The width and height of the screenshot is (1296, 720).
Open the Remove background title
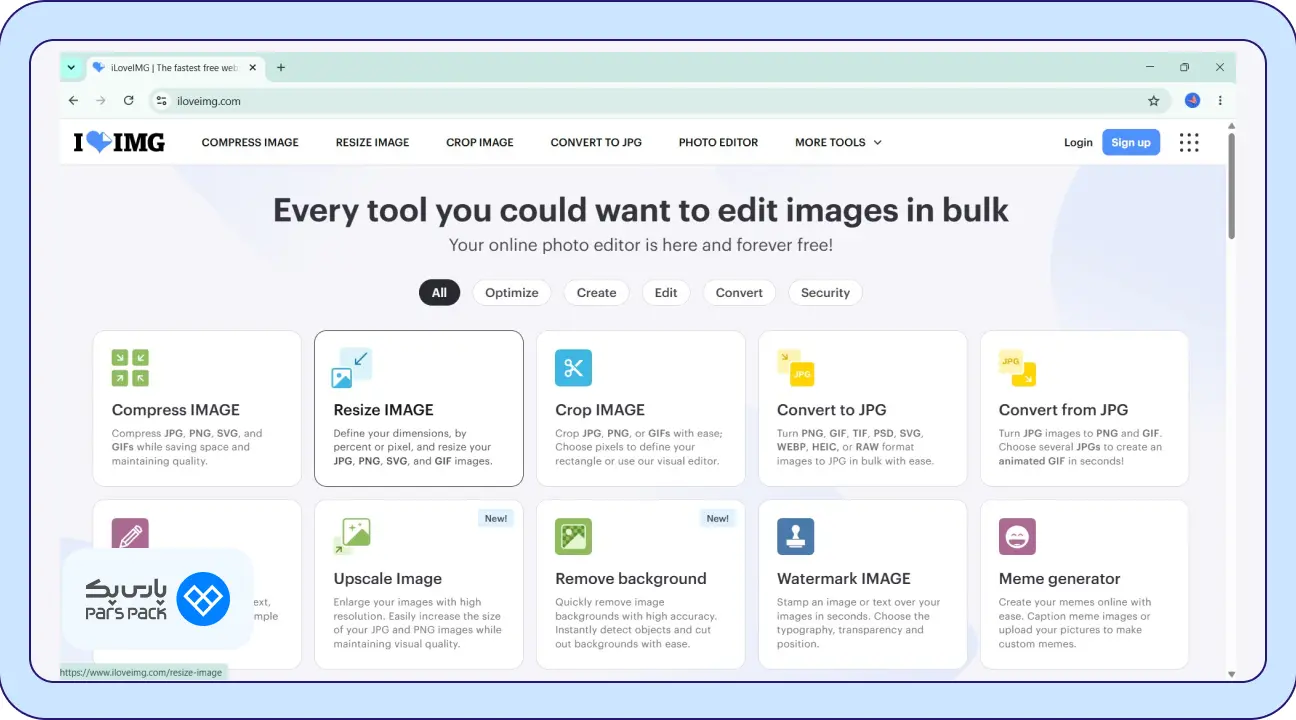tap(631, 579)
